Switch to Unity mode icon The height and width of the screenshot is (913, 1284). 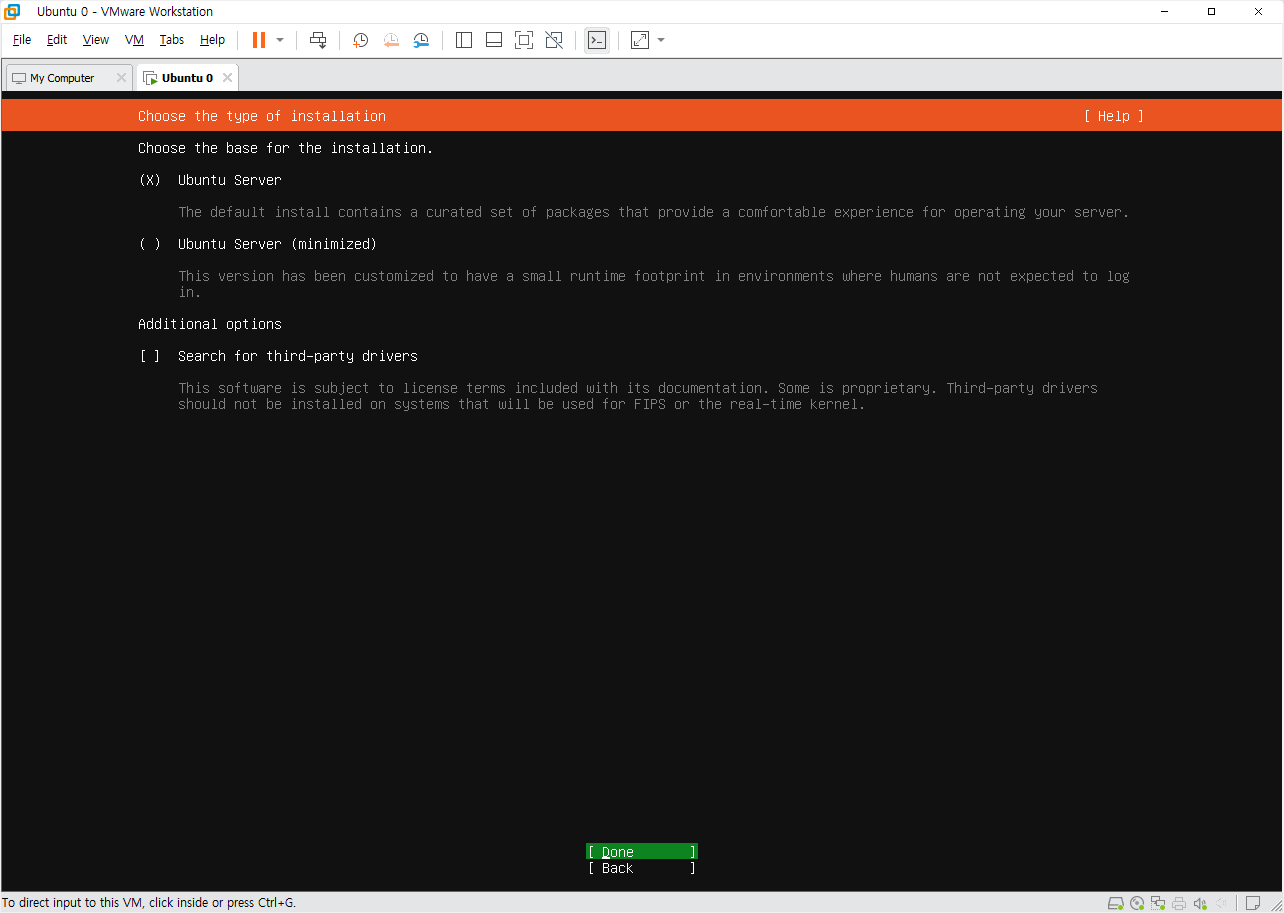pos(554,40)
